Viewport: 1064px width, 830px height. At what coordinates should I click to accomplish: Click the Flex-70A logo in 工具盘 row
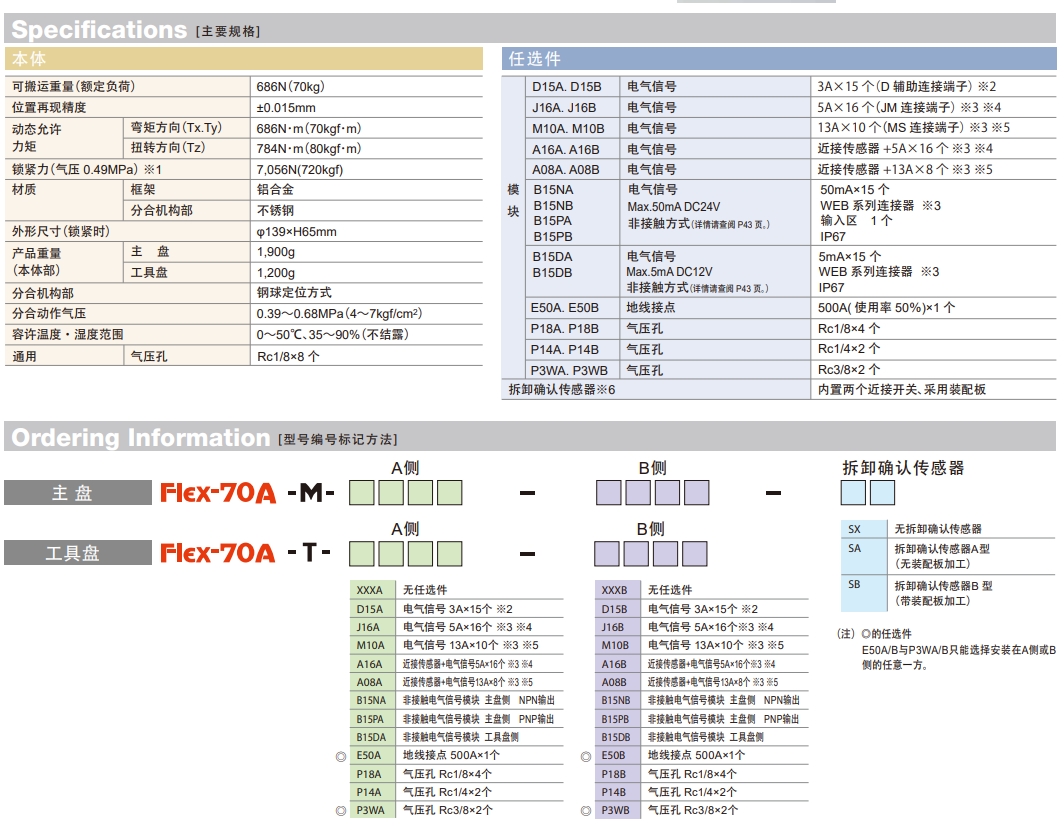coord(218,553)
